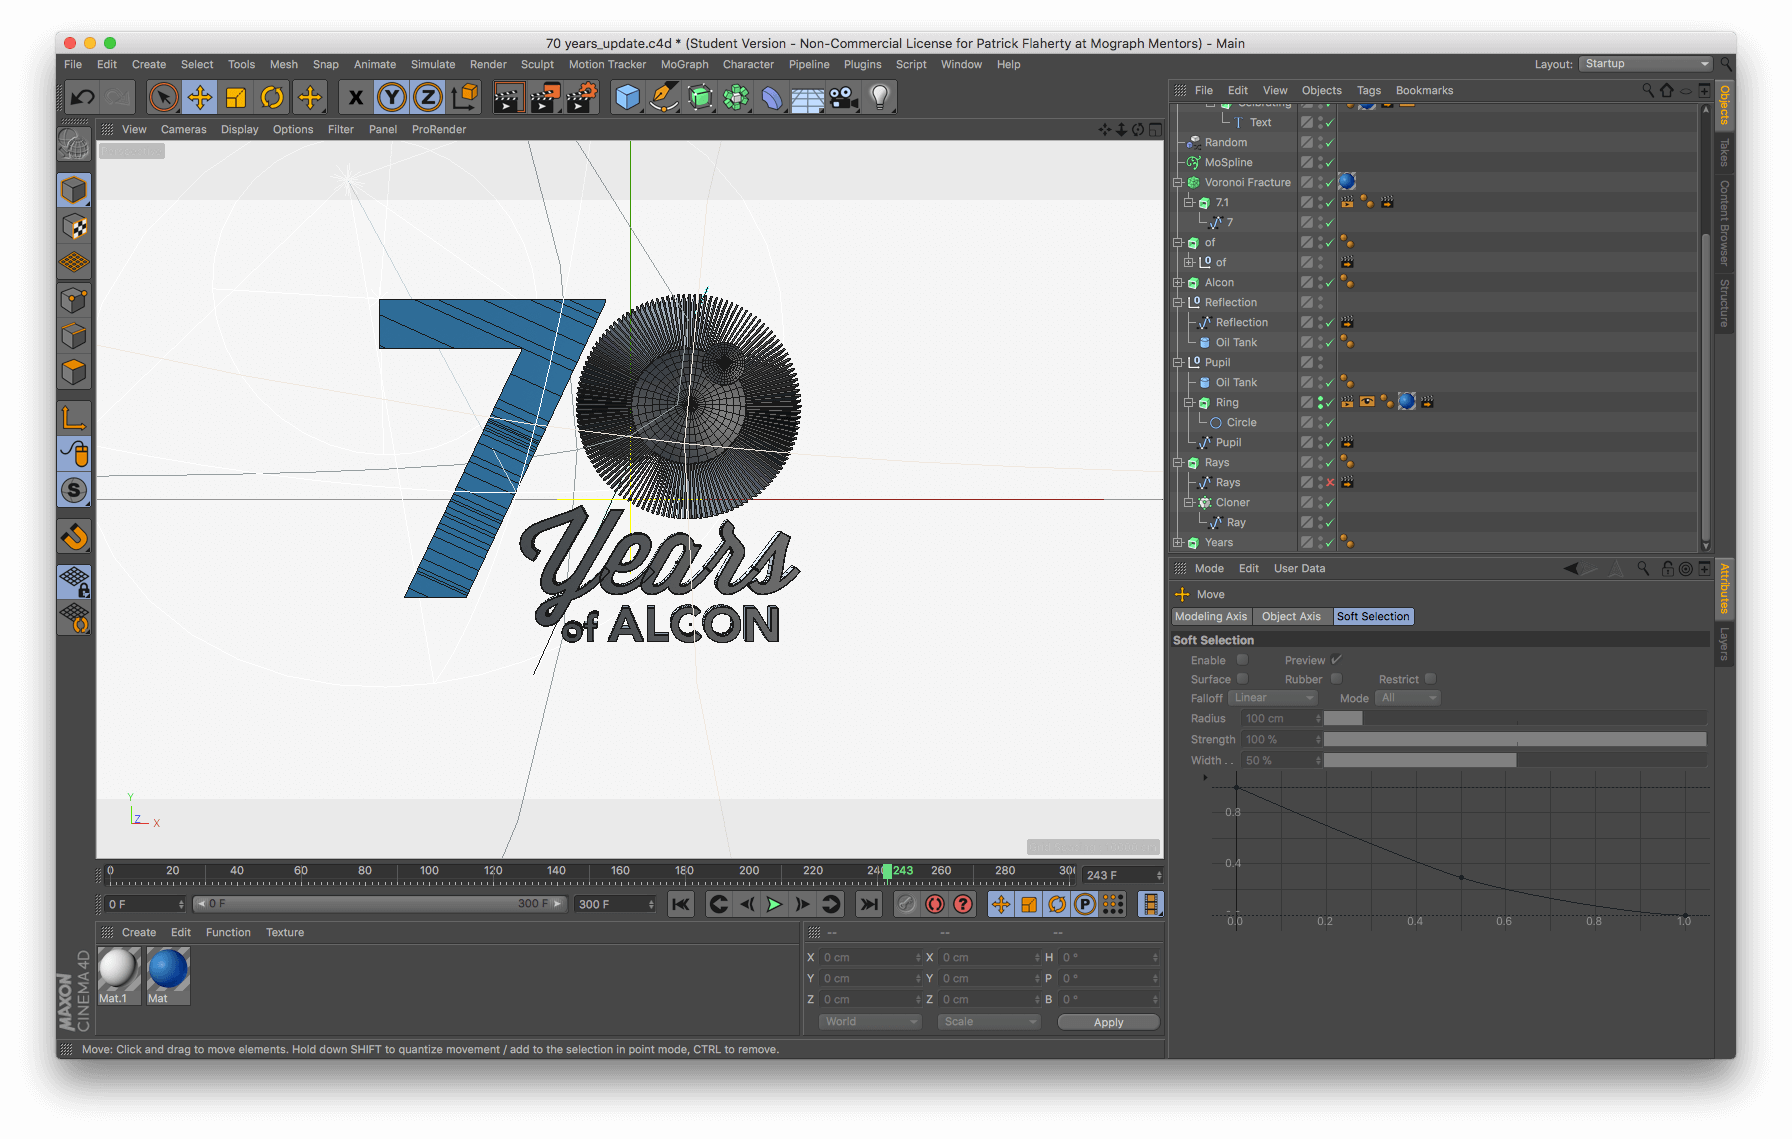The height and width of the screenshot is (1139, 1792).
Task: Collapse the Voronoi Fracture tree item
Action: [x=1178, y=182]
